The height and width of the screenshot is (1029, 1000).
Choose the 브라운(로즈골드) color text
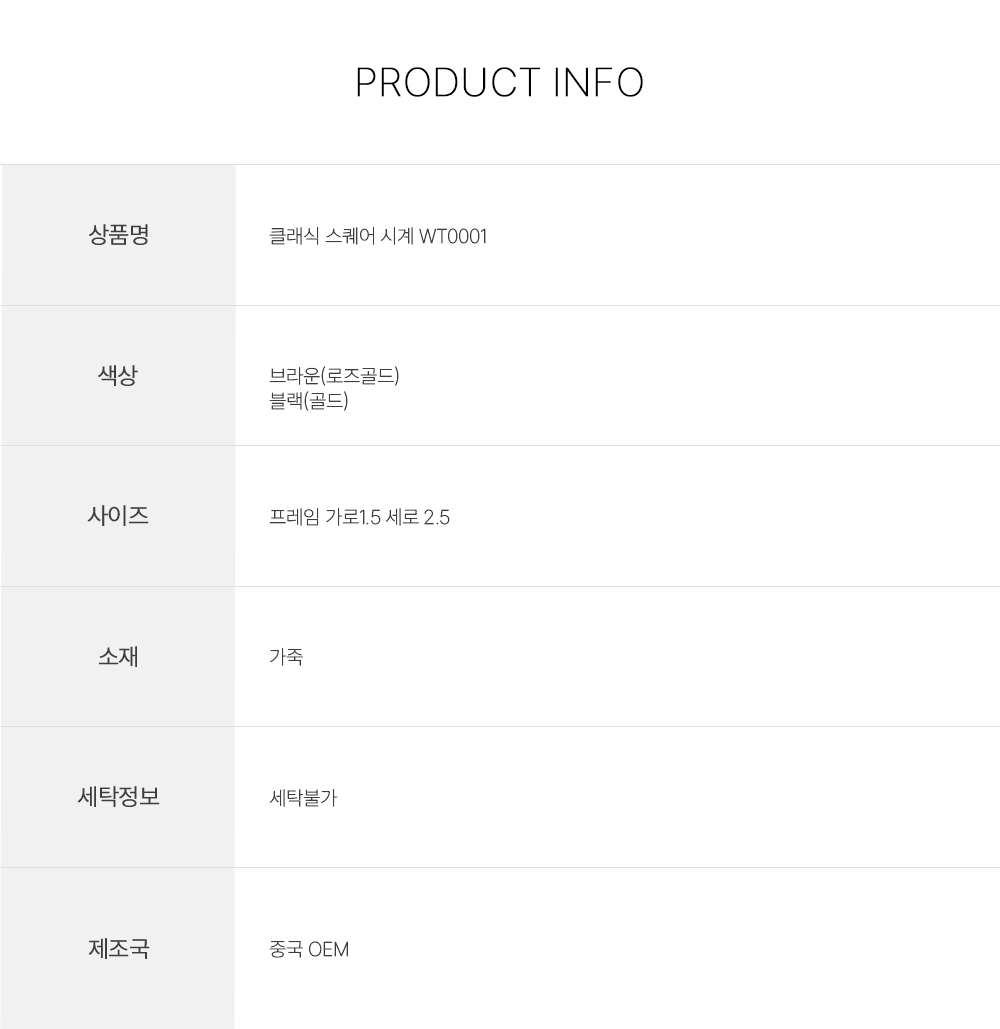(x=334, y=376)
